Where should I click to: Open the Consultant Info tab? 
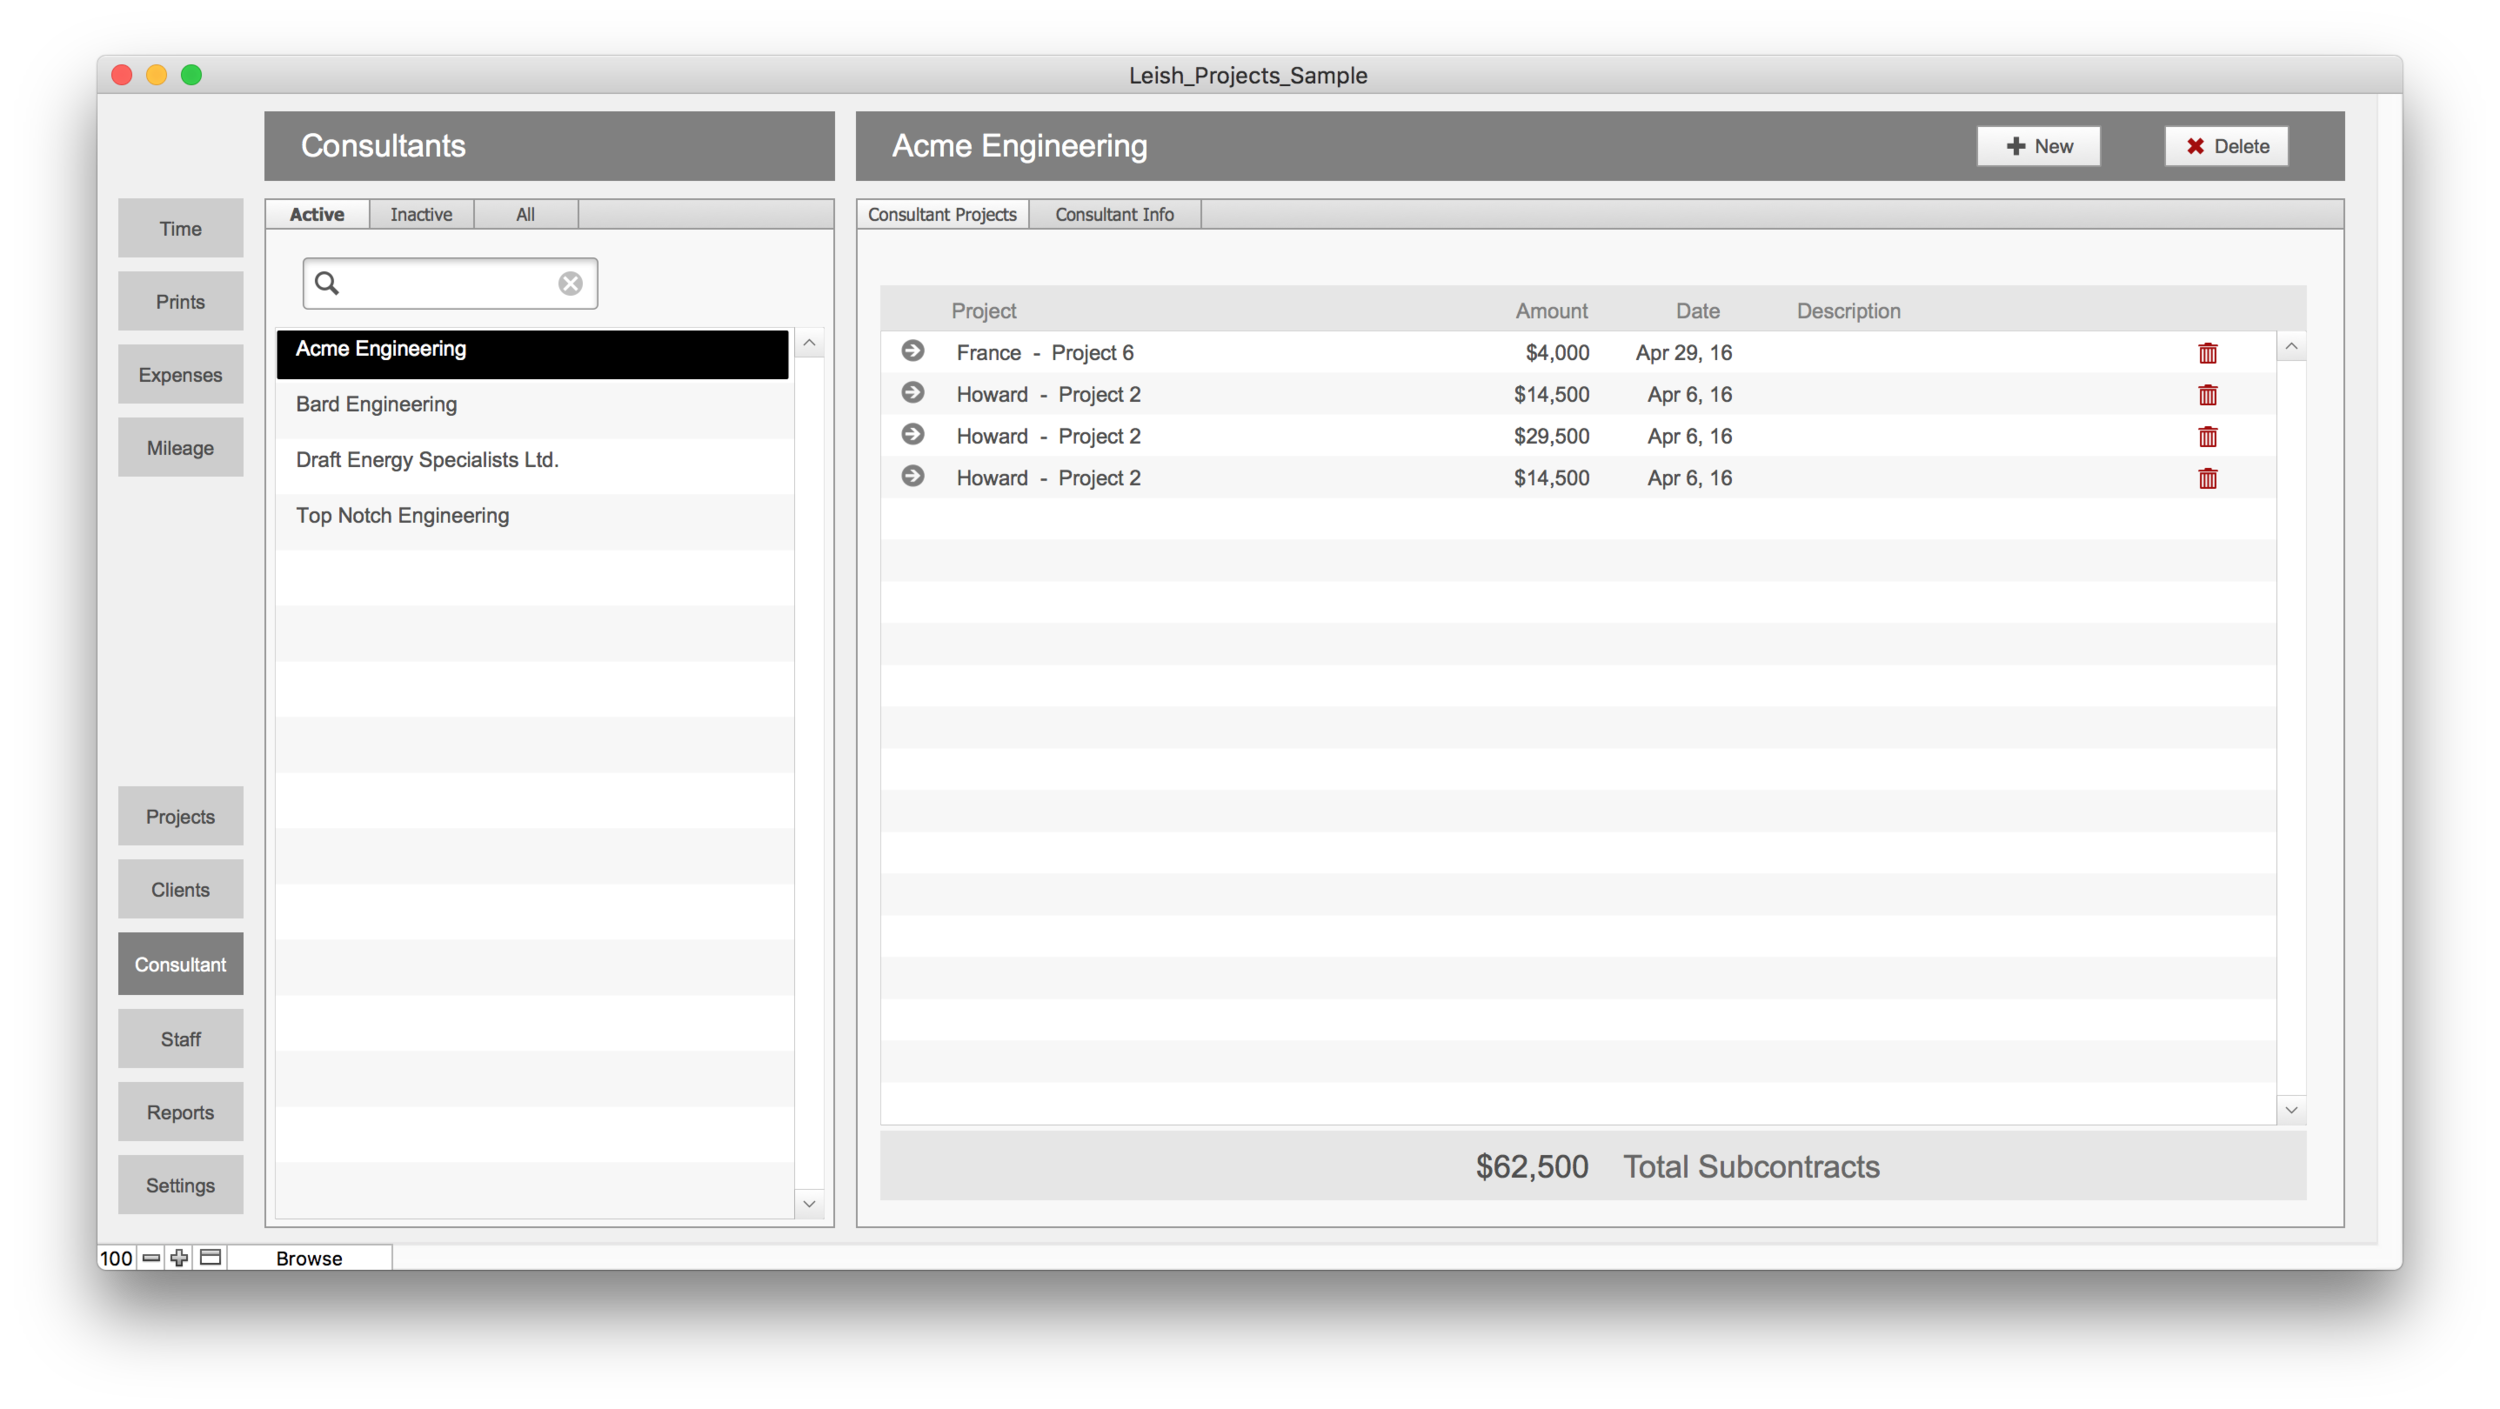[x=1114, y=215]
